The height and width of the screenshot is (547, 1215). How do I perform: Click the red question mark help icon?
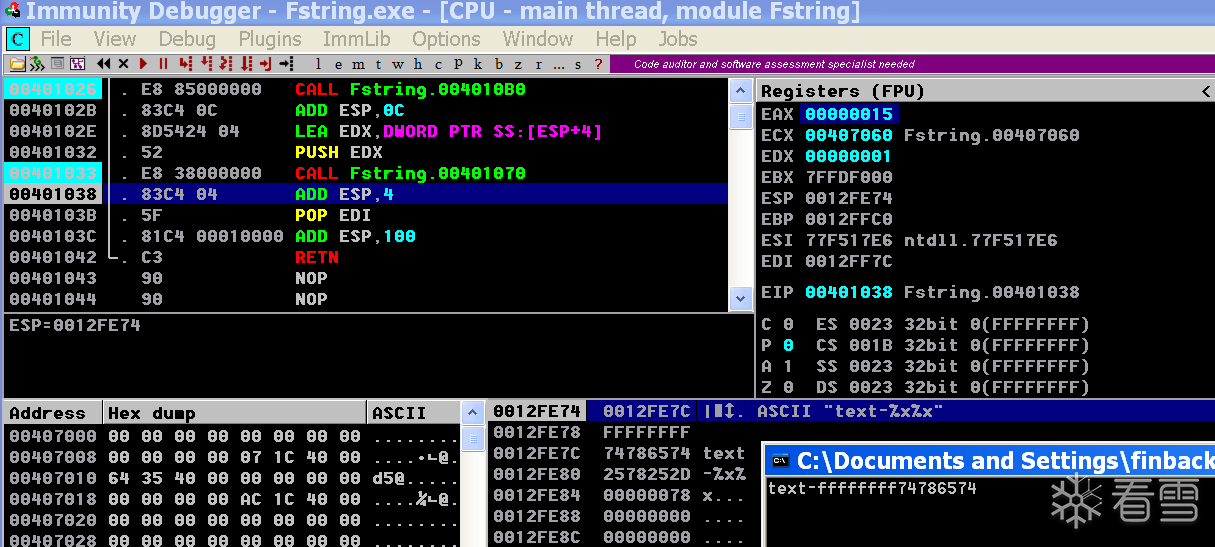point(598,64)
